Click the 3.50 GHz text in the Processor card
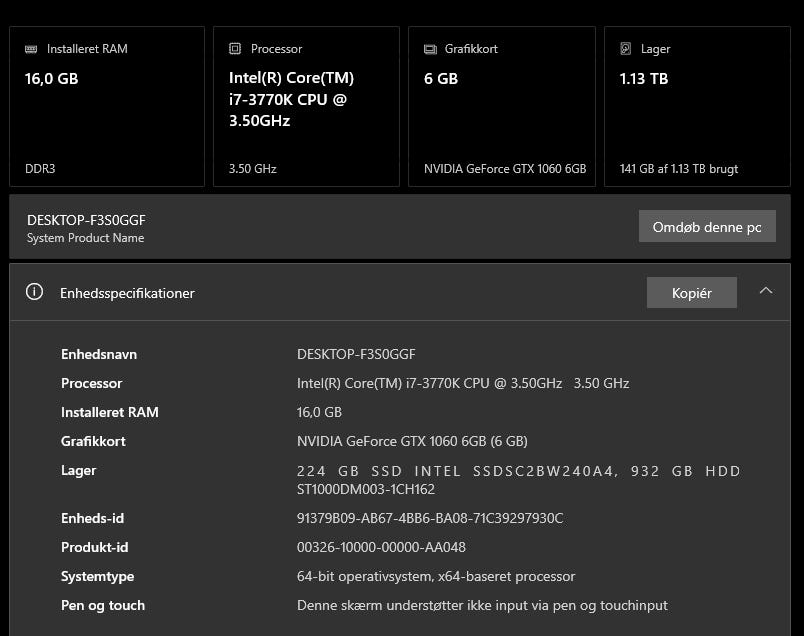 point(252,169)
